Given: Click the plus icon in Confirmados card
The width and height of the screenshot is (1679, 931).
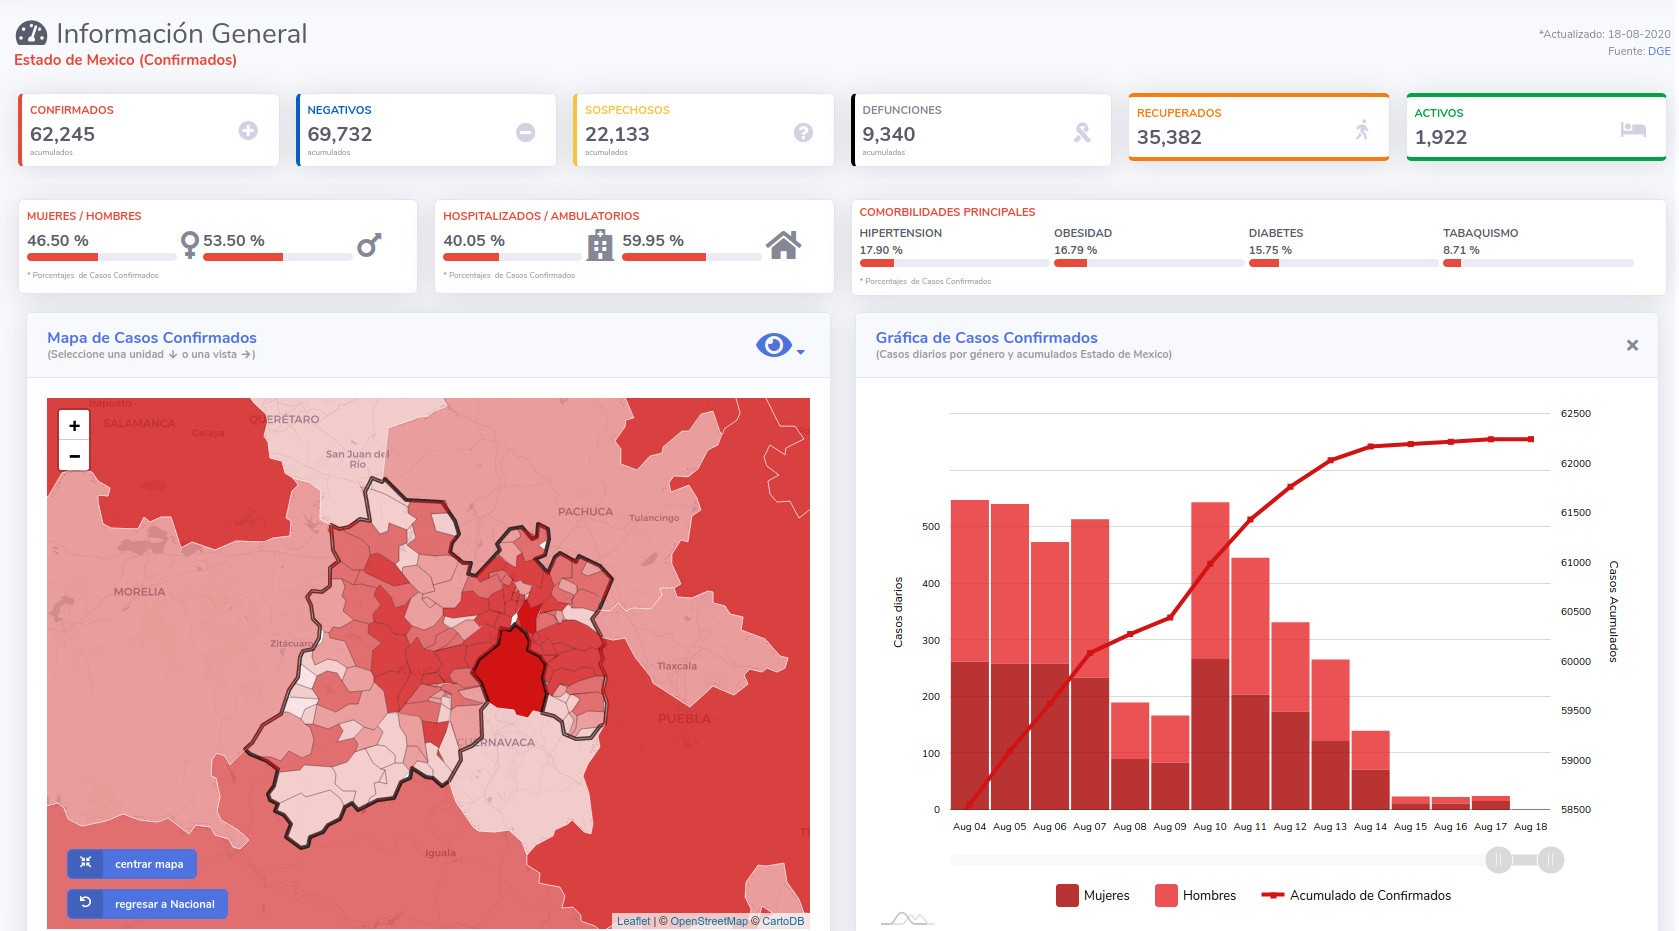Looking at the screenshot, I should click(248, 131).
